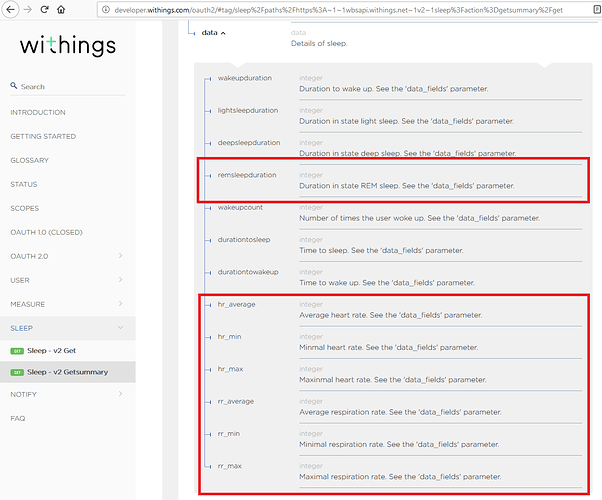
Task: Open the GETTING STARTED section
Action: click(43, 136)
